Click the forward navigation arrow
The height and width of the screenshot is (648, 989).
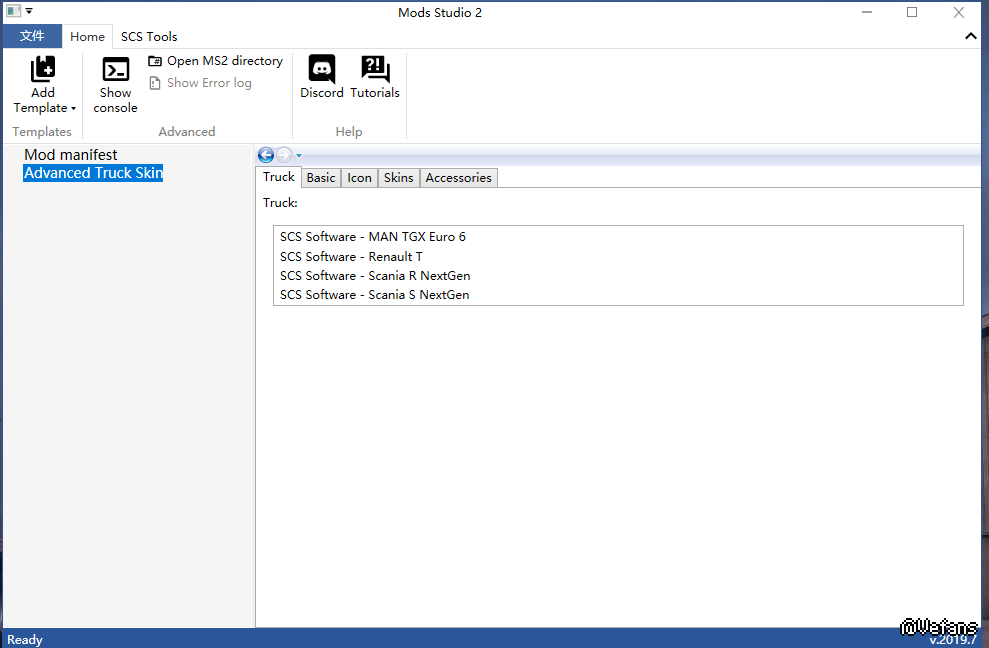[284, 155]
